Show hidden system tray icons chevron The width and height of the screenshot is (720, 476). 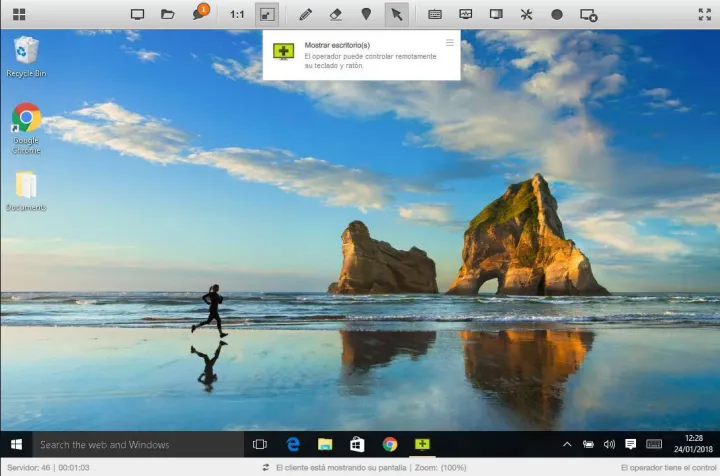(567, 444)
